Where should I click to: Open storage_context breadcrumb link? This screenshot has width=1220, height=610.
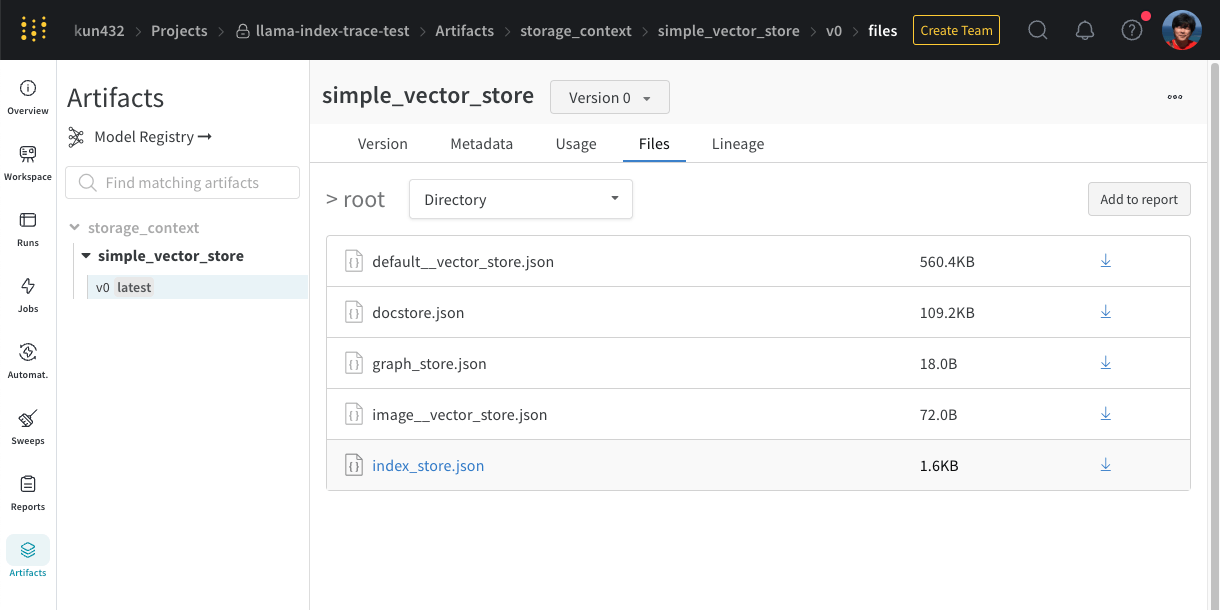pyautogui.click(x=576, y=31)
